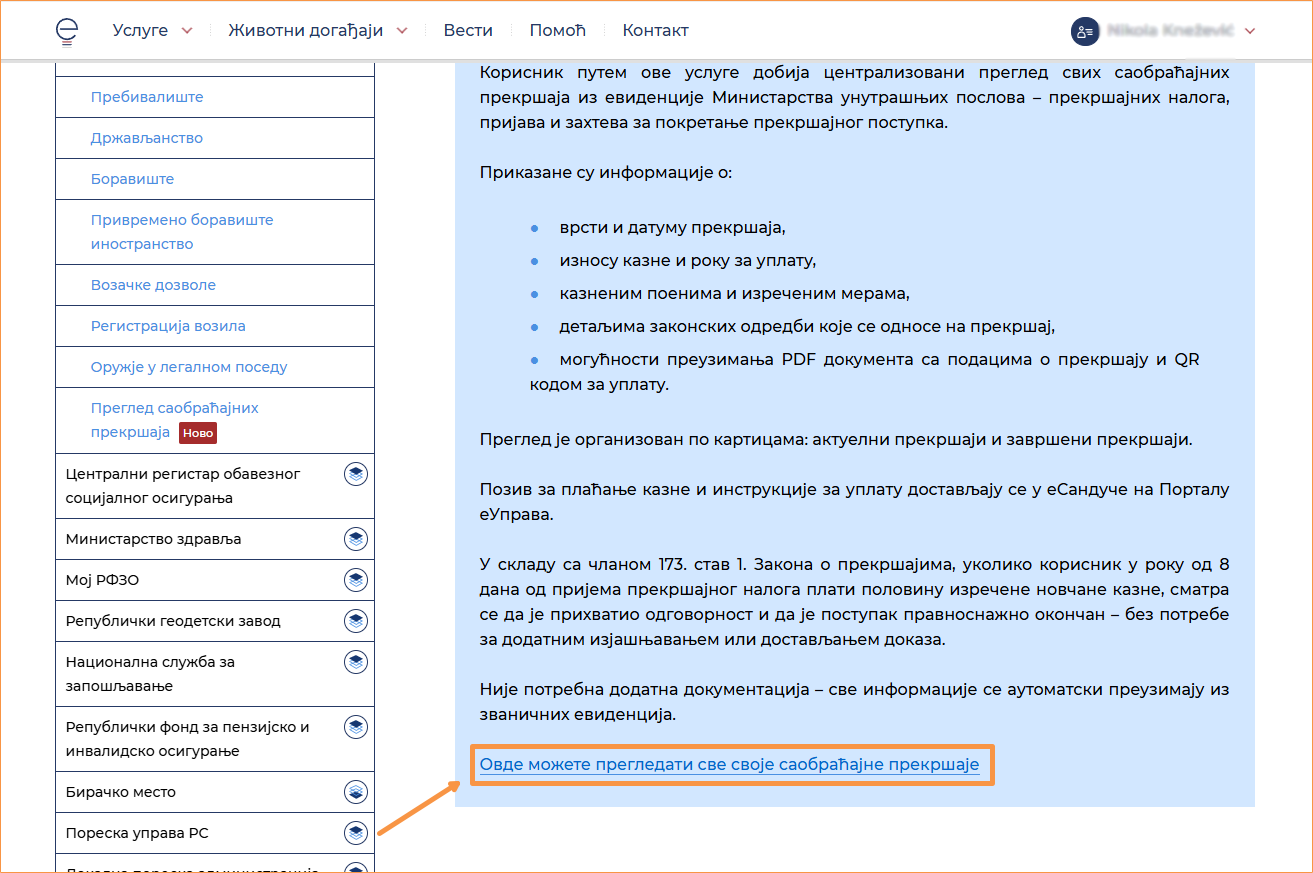Screen dimensions: 1313x873
Task: Click layers icon beside Бирачко место
Action: (356, 792)
